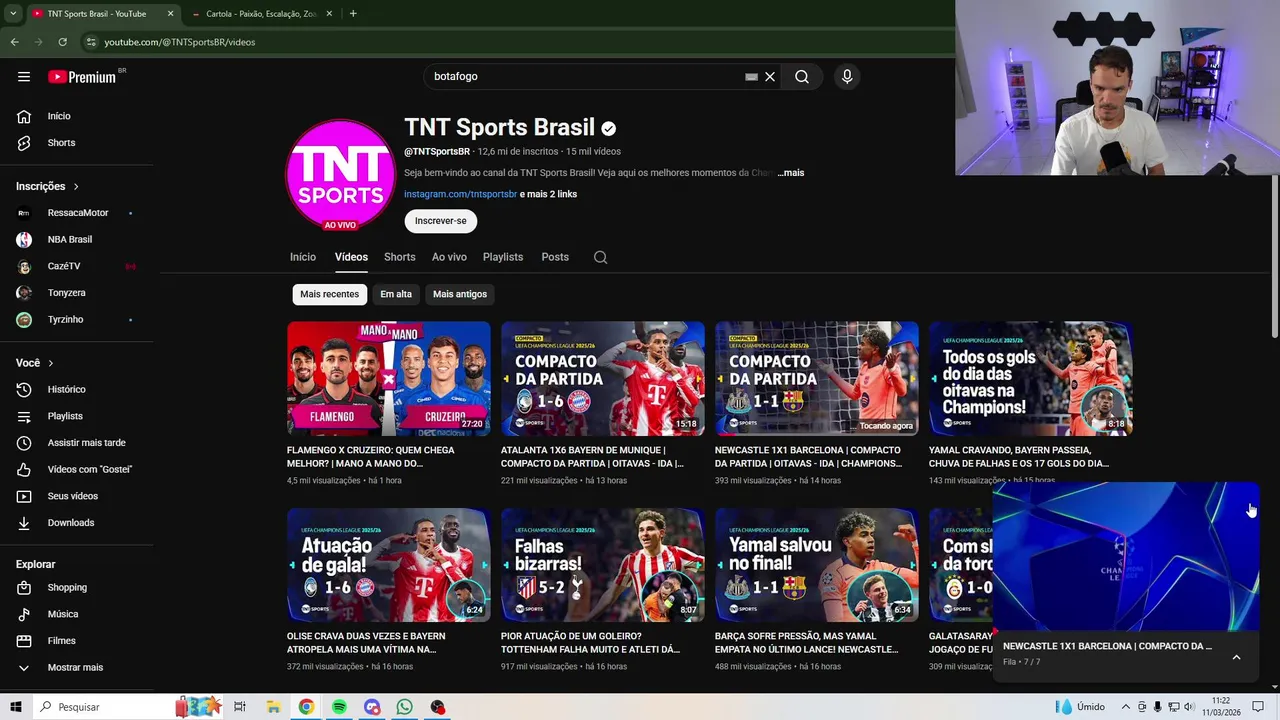Viewport: 1280px width, 720px height.
Task: Open Atalanta 1x6 Bayern compacto thumbnail
Action: 603,379
